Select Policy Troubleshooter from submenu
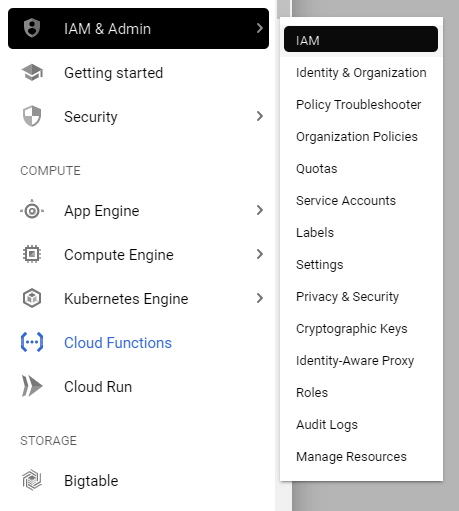This screenshot has height=511, width=459. 359,105
